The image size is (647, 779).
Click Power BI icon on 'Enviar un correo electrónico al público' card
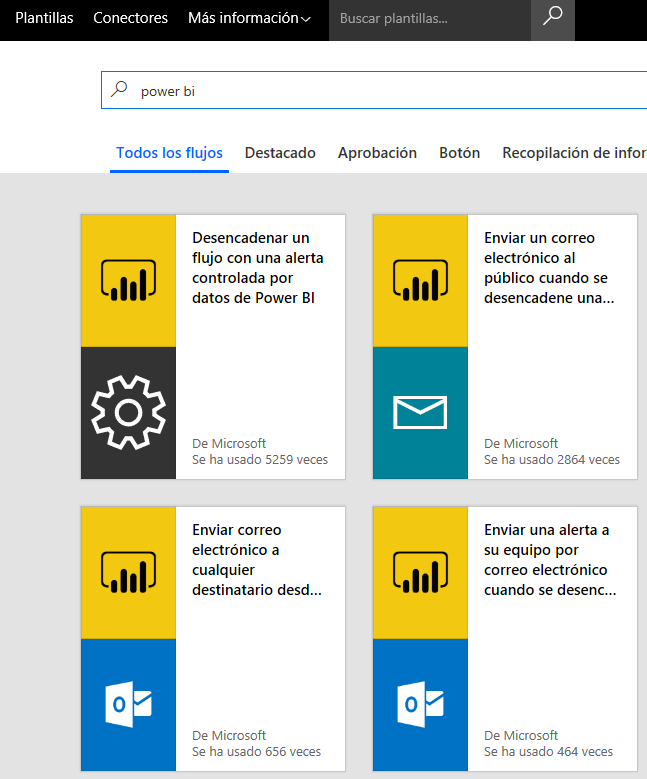[420, 281]
